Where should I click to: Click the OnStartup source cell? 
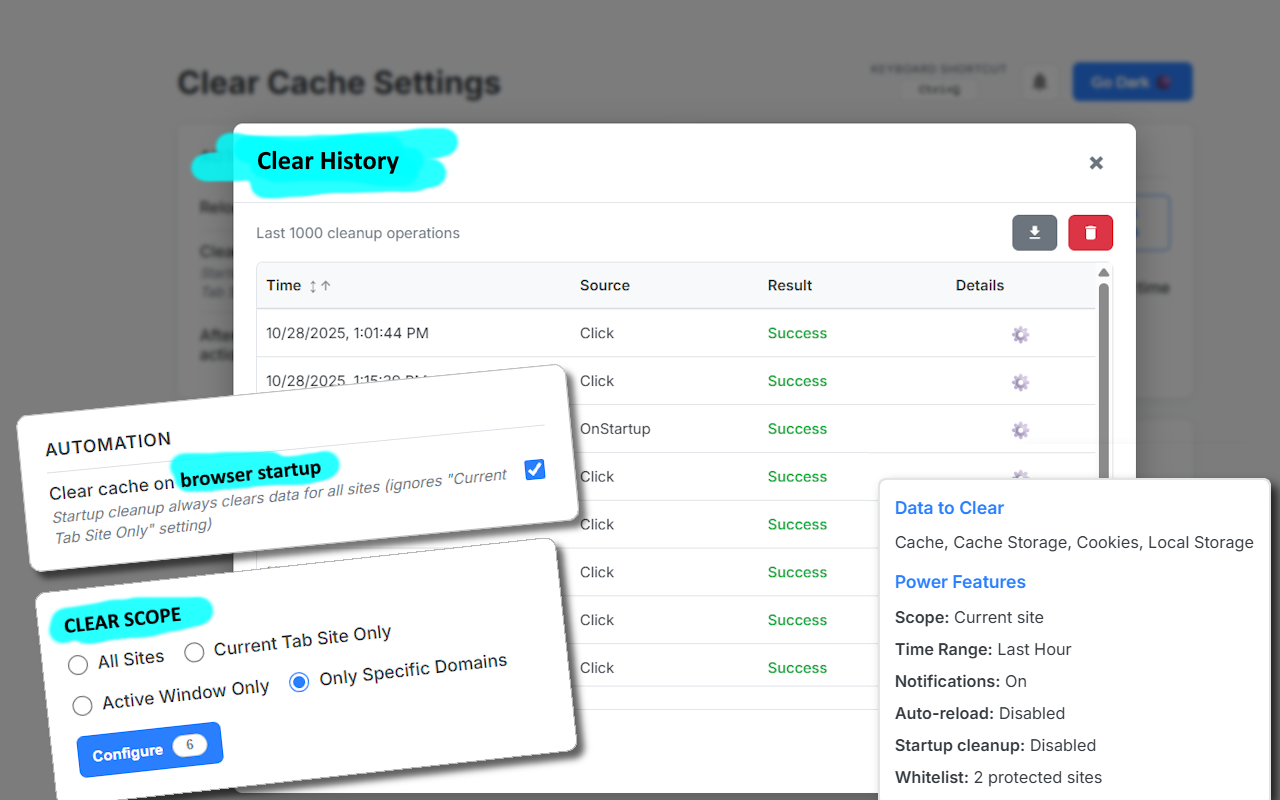[x=615, y=429]
